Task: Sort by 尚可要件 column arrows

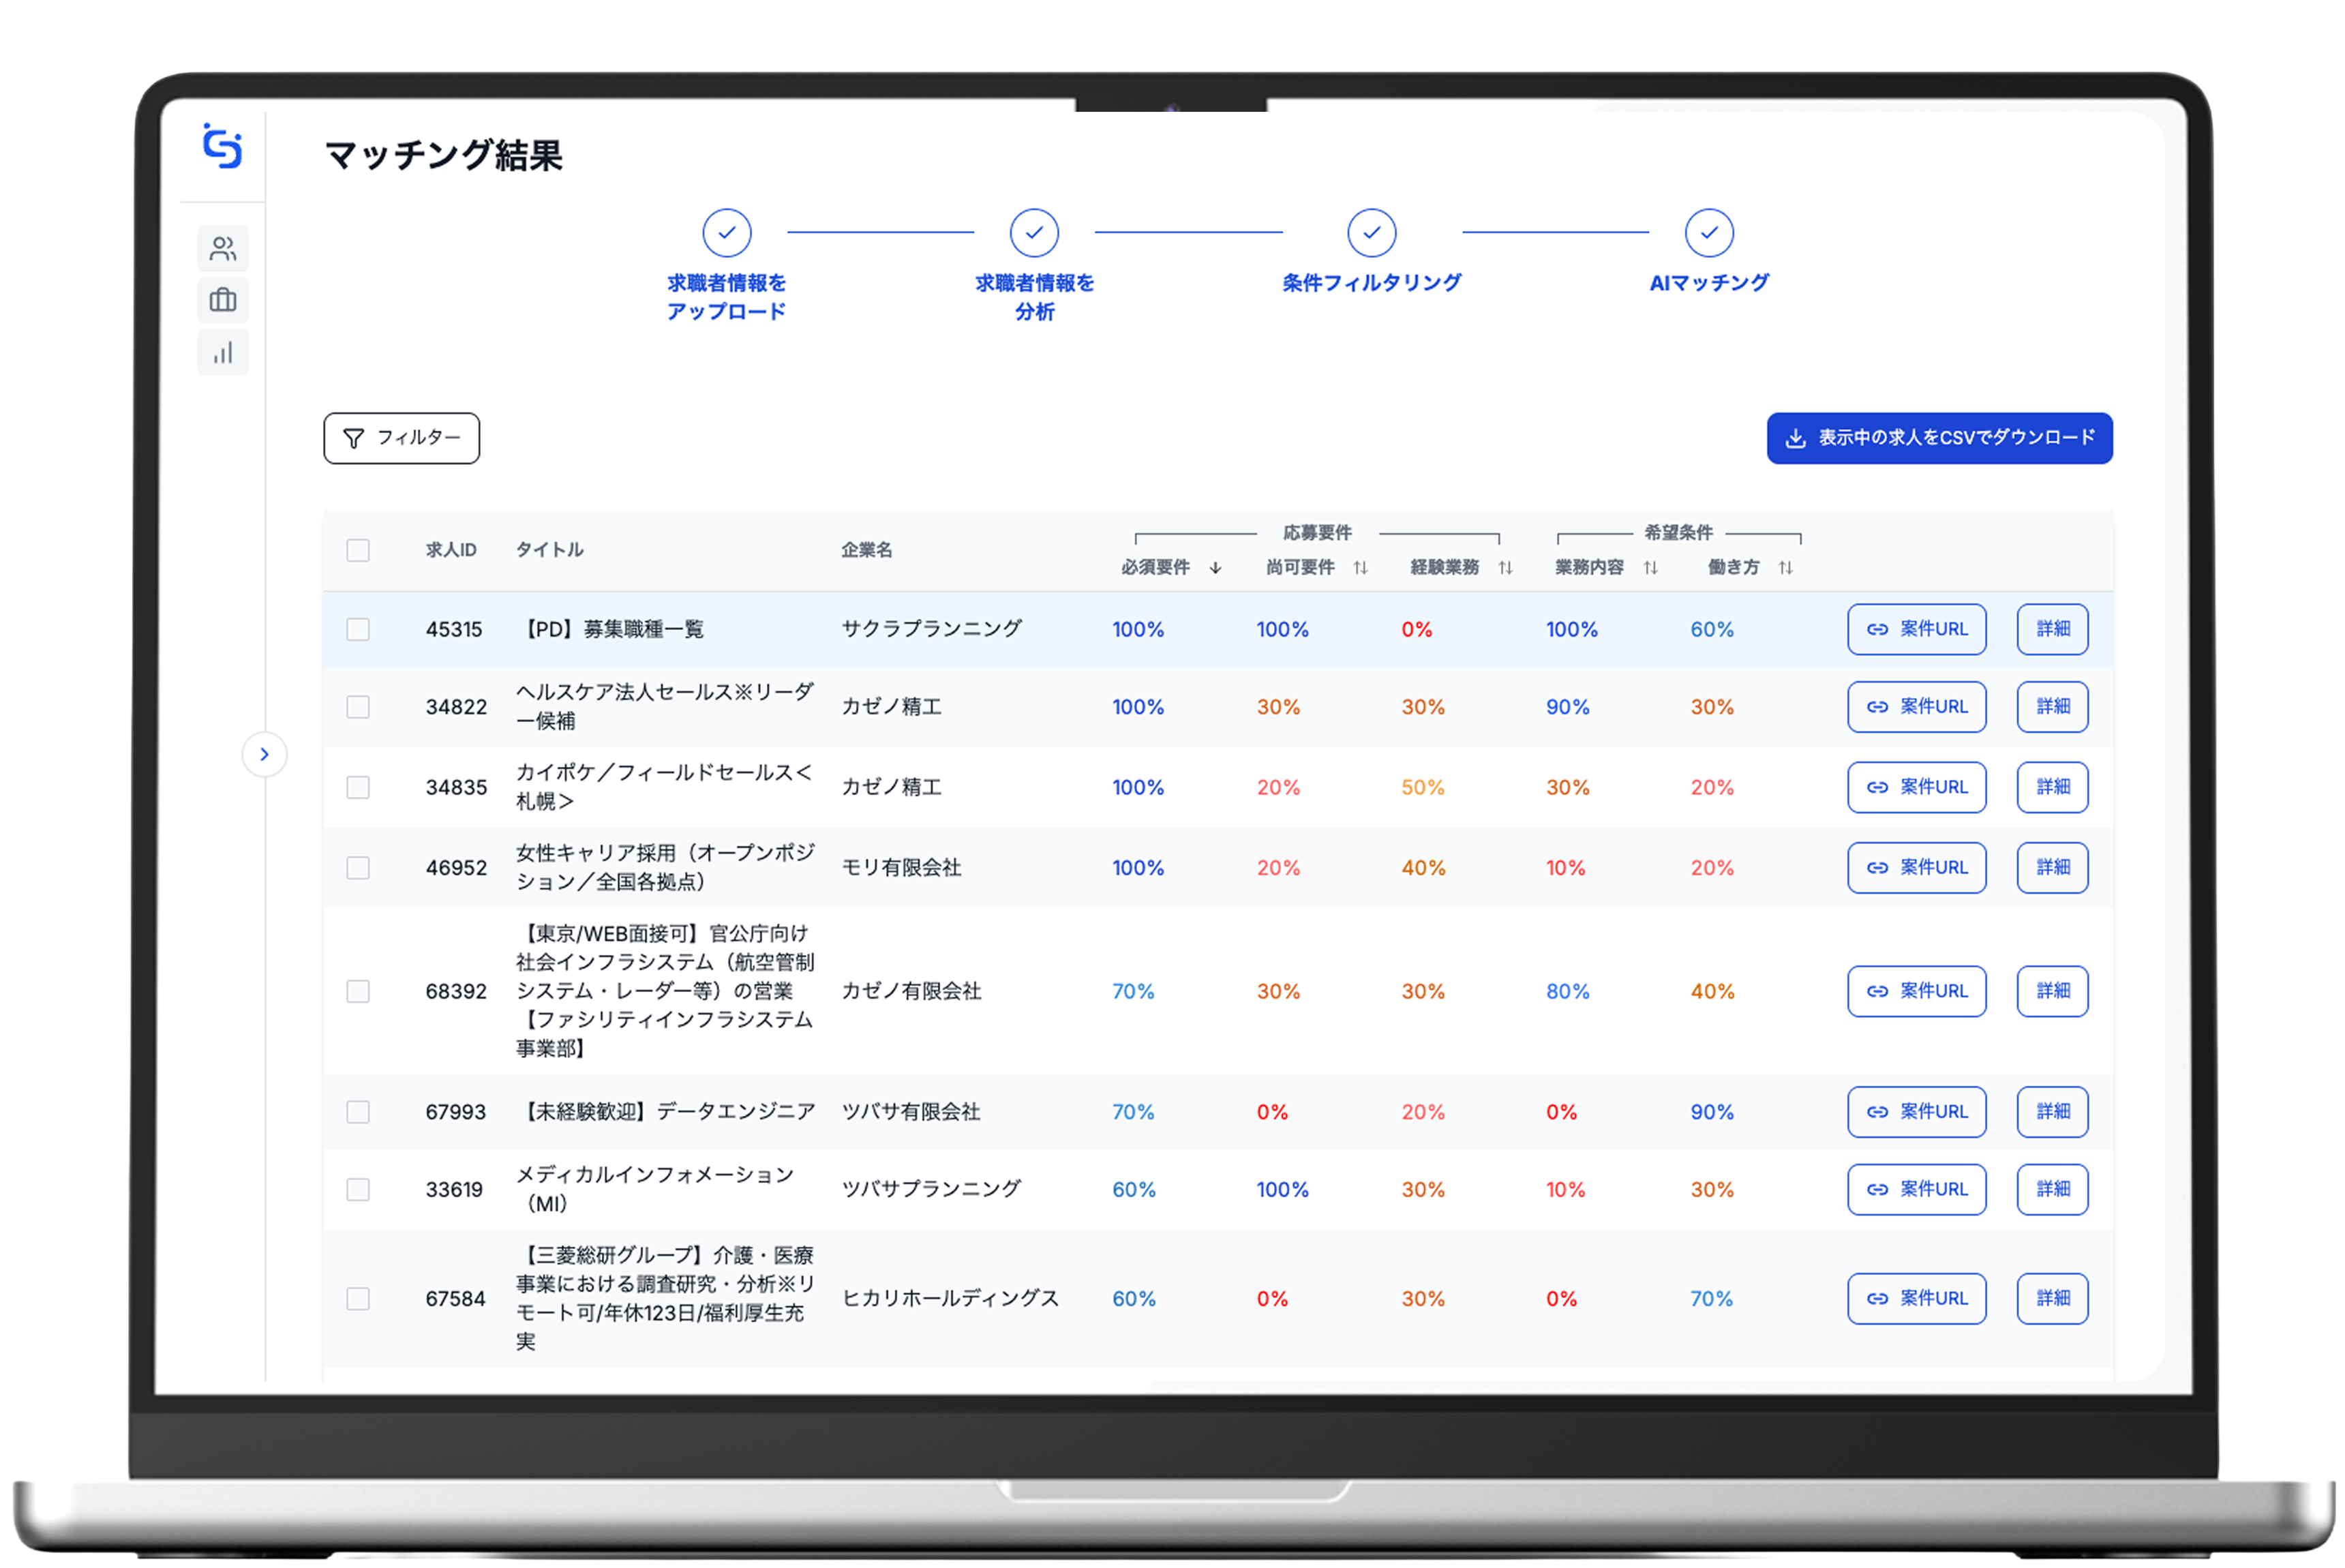Action: pyautogui.click(x=1360, y=568)
